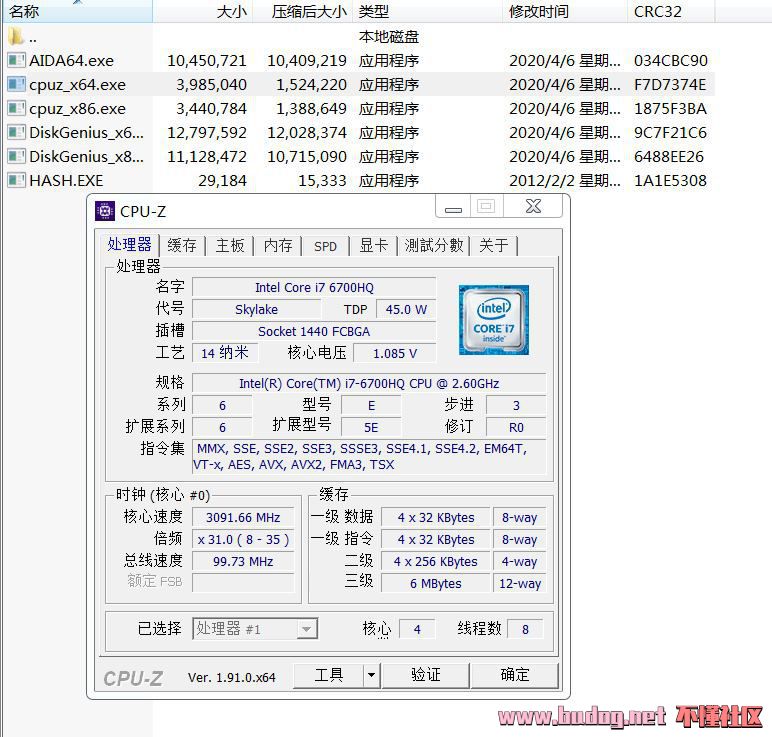Click the bus speed value 99.73 MHz
Viewport: 772px width, 737px height.
(x=243, y=562)
